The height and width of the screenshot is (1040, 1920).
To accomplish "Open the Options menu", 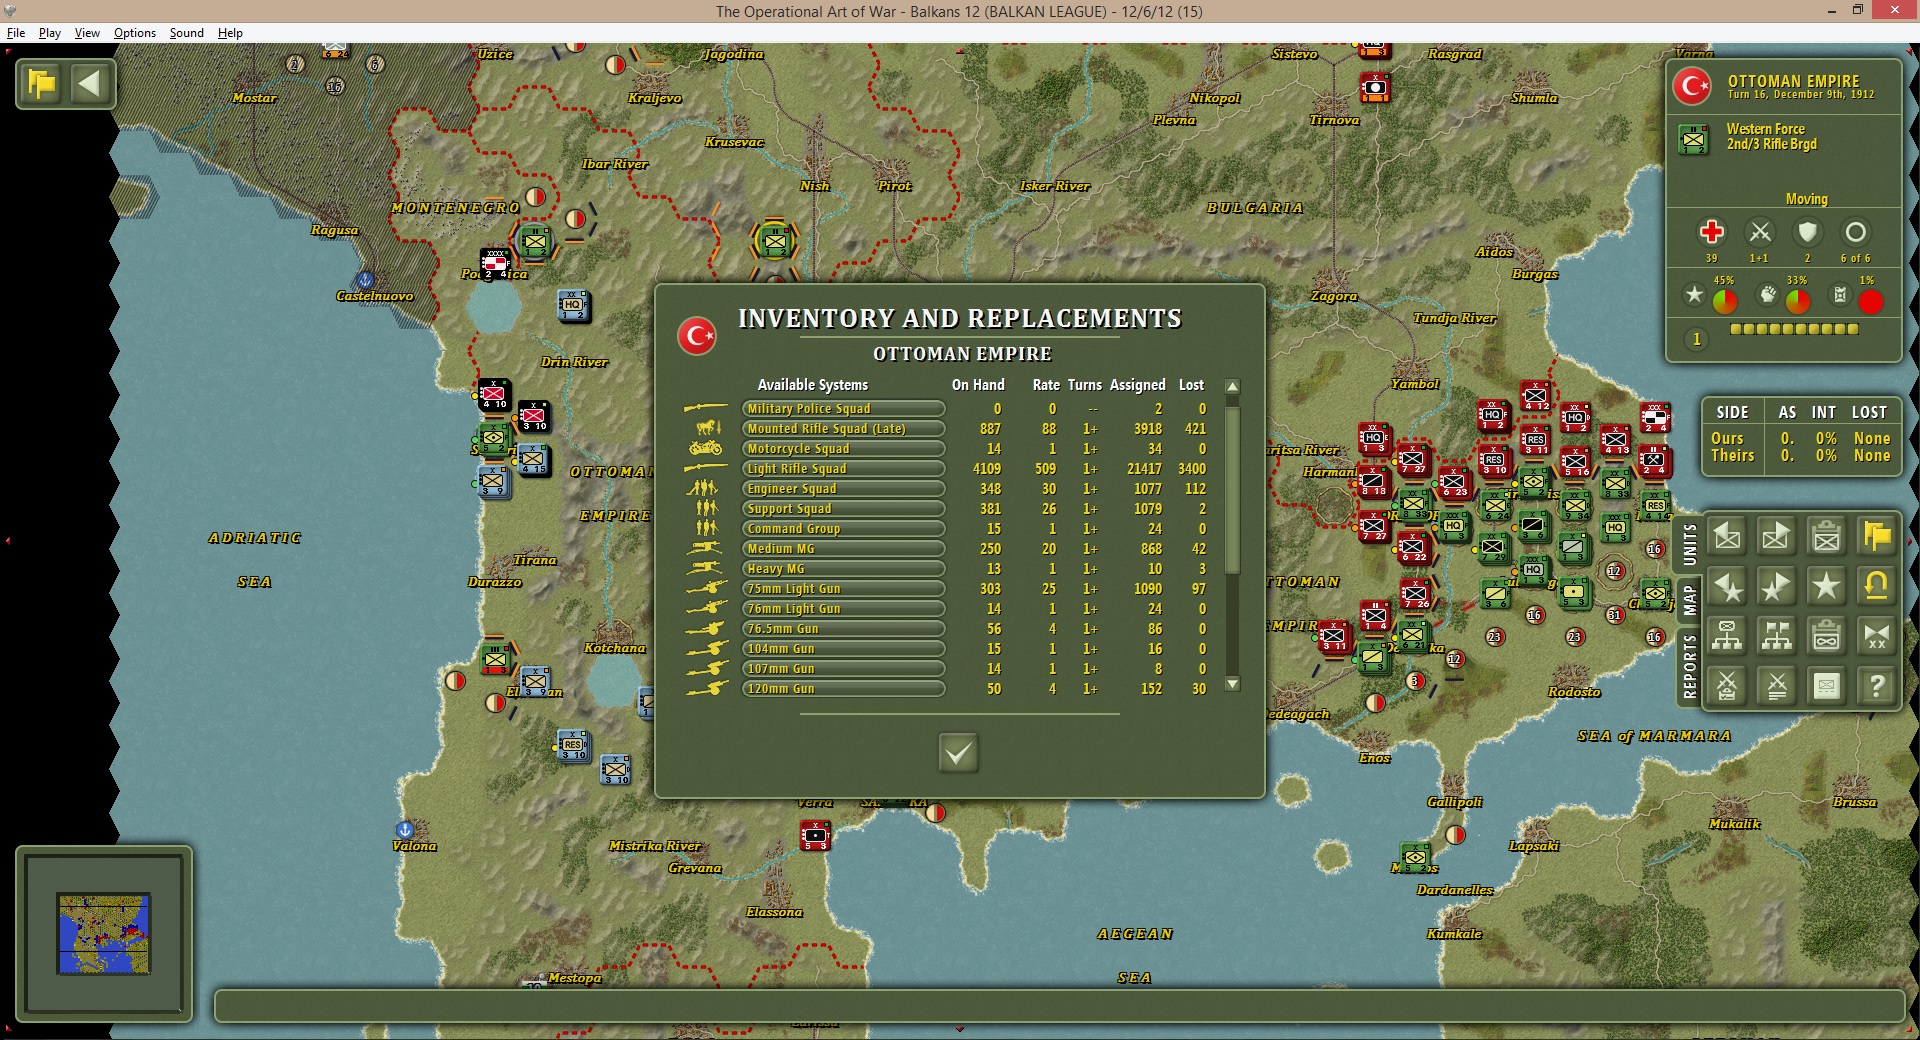I will tap(135, 33).
